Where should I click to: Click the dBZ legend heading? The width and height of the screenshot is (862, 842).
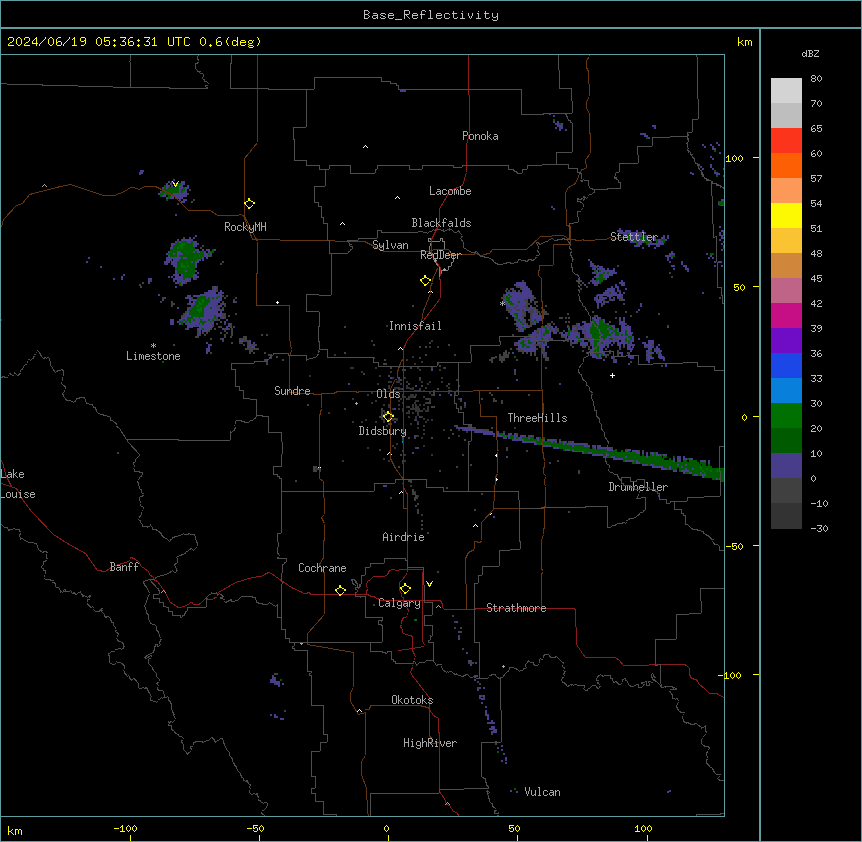tap(810, 54)
